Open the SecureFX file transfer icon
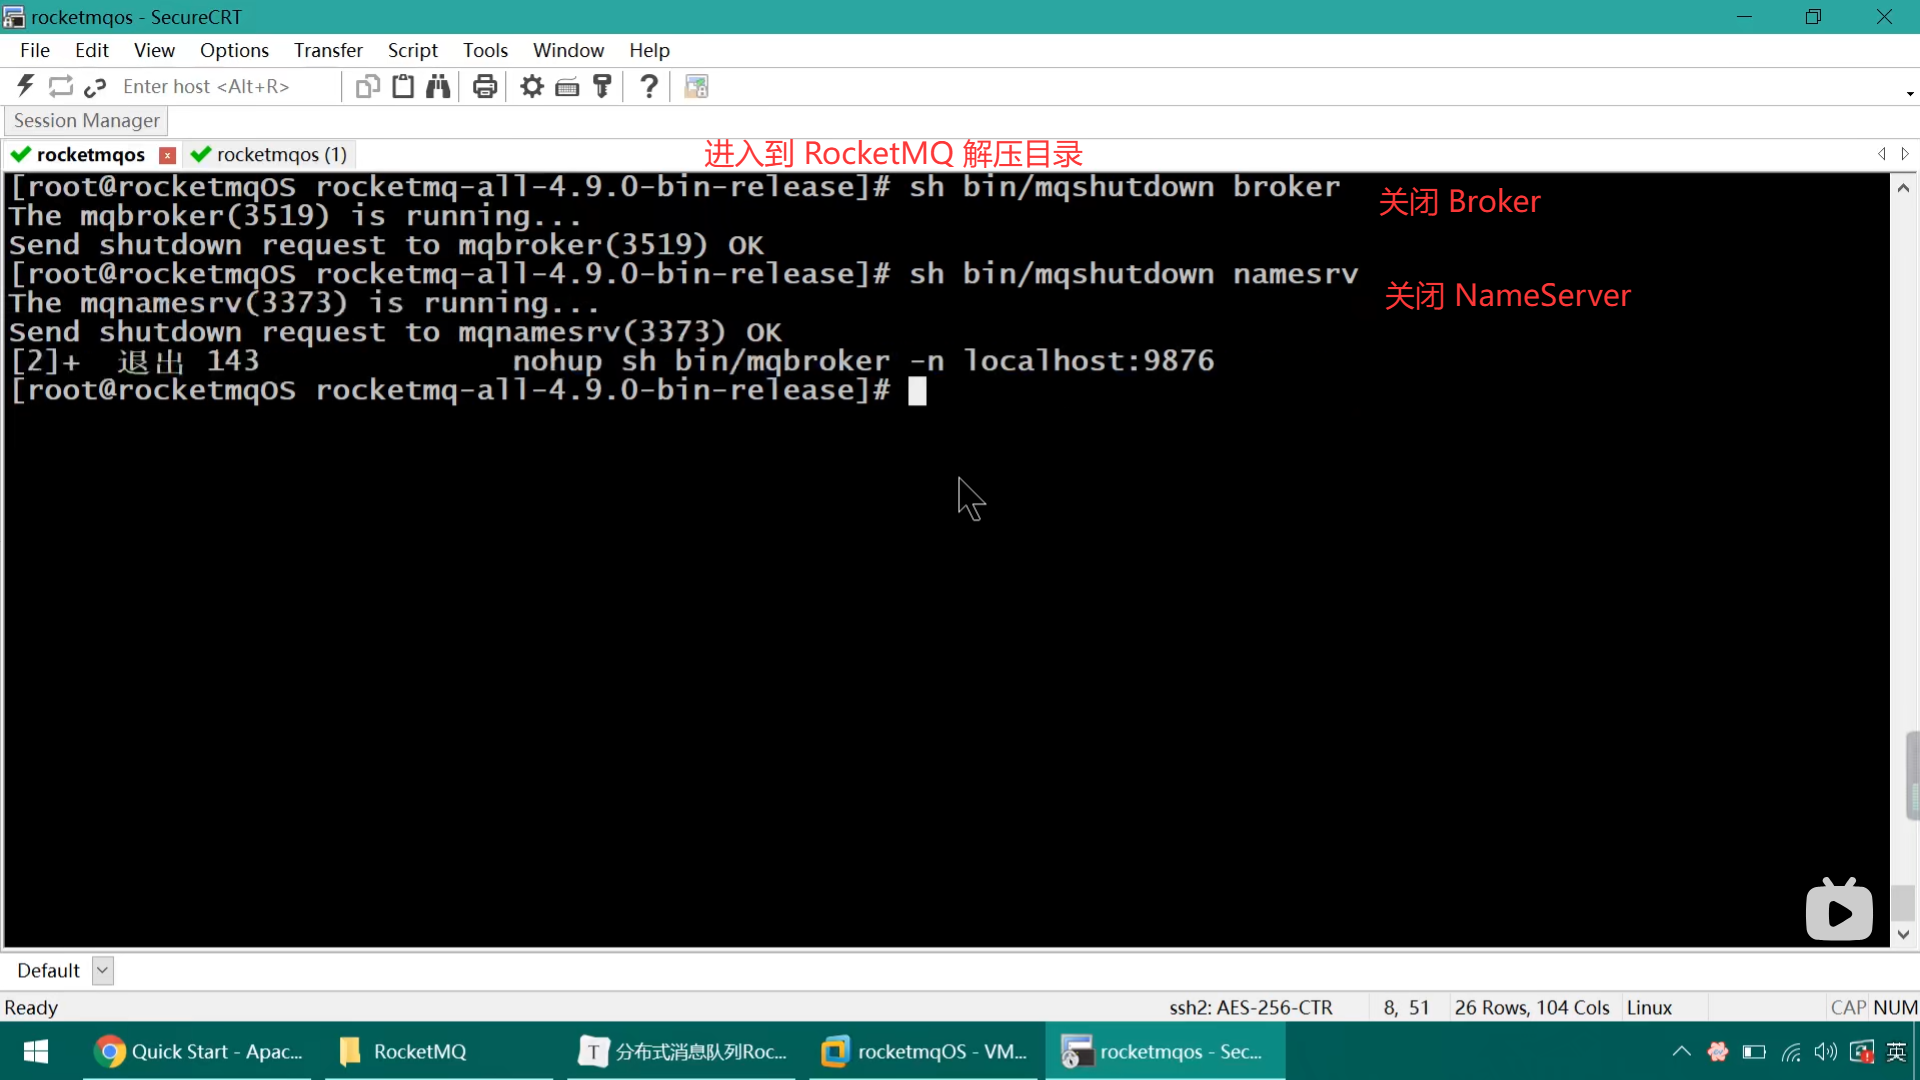Screen dimensions: 1920x1080 pos(696,87)
